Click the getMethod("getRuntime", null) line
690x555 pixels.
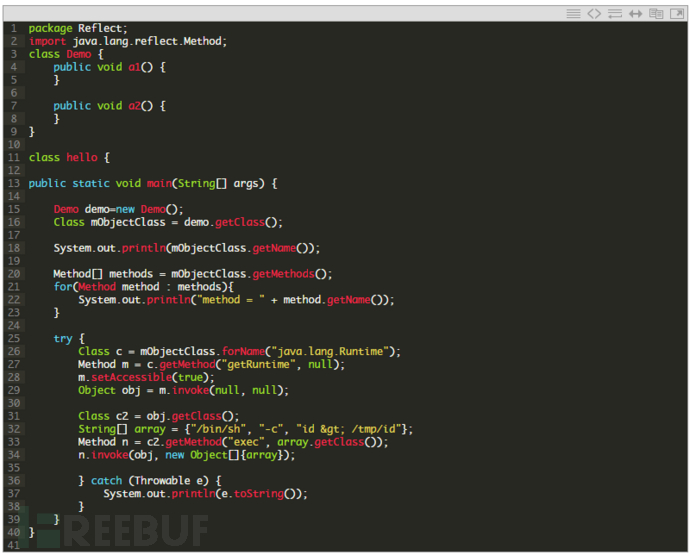212,364
